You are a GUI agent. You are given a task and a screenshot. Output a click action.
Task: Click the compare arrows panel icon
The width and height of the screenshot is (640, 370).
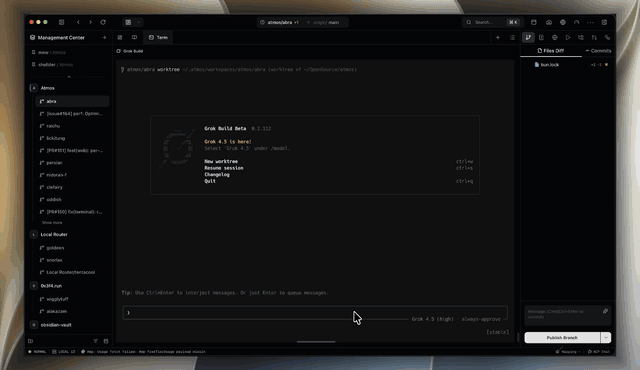coord(594,38)
